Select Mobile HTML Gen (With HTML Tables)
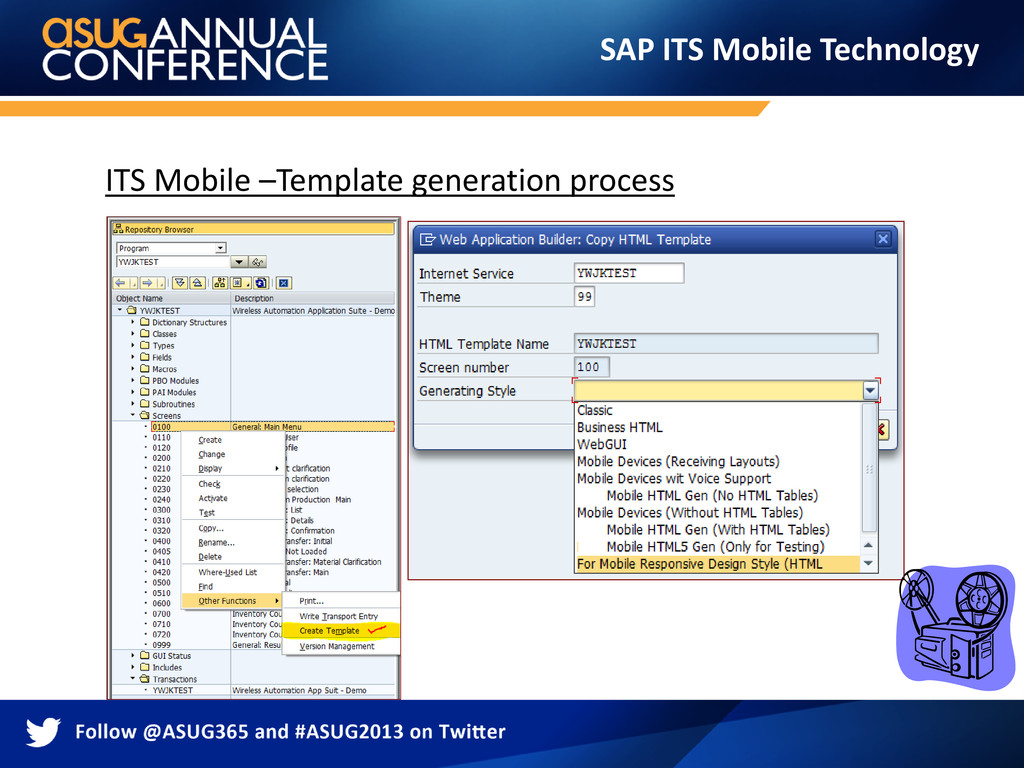The height and width of the screenshot is (768, 1024). (x=717, y=529)
